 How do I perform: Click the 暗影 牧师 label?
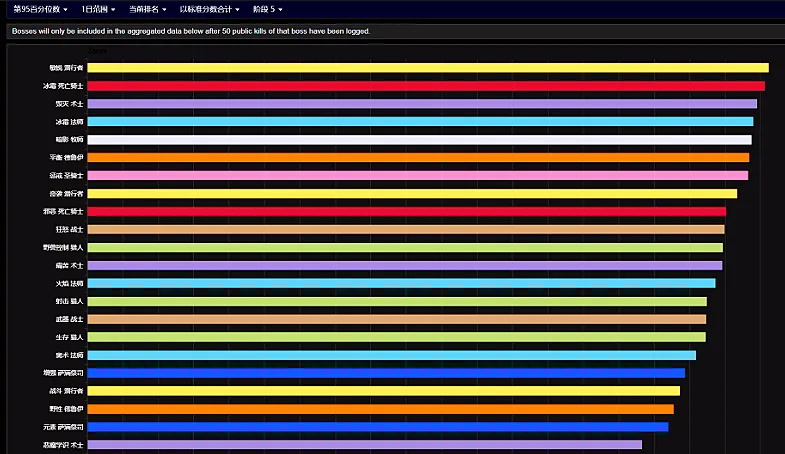coord(69,140)
